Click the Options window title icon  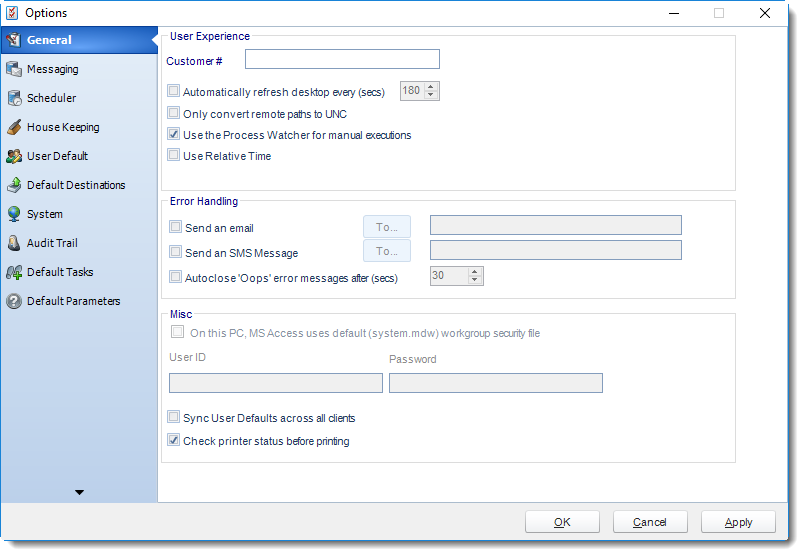pos(12,13)
